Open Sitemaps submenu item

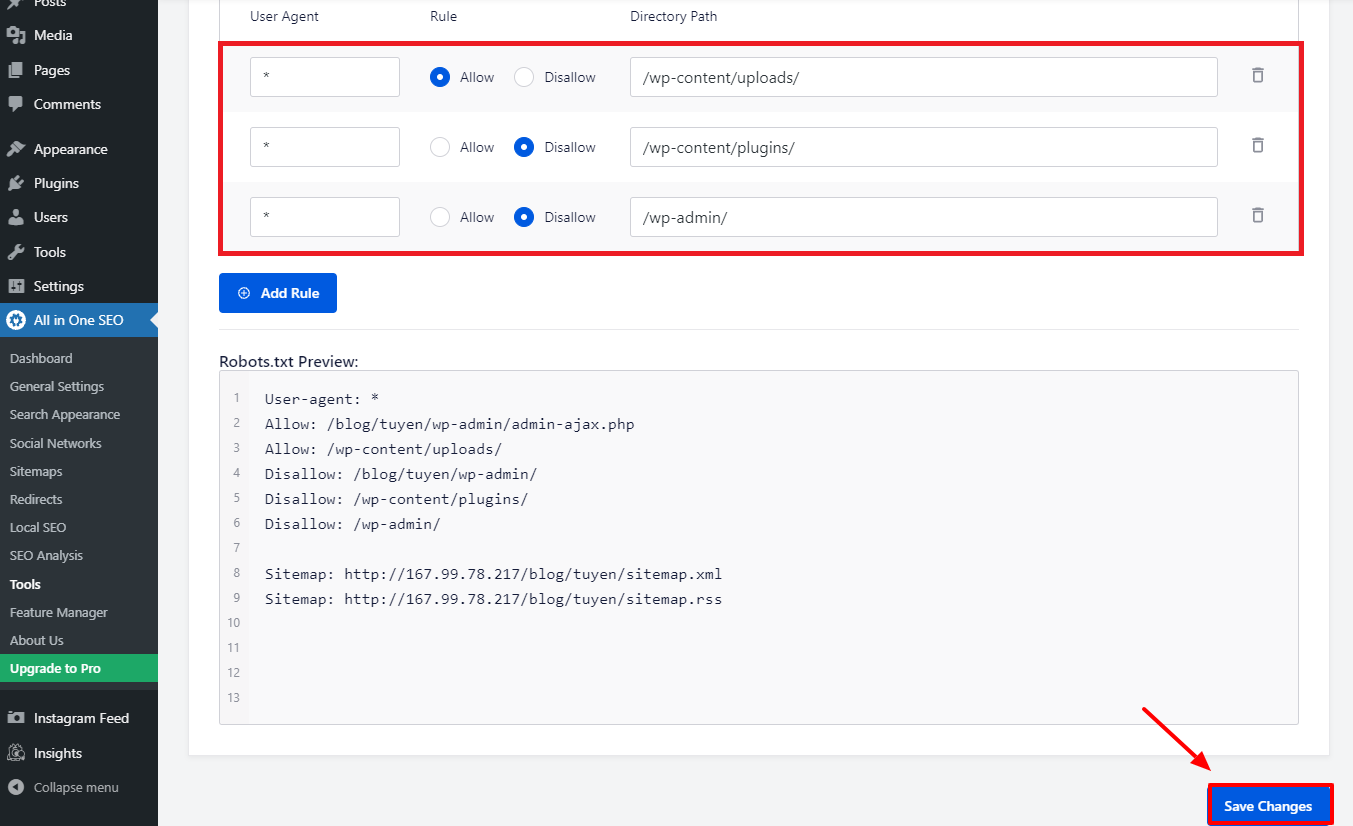point(36,471)
